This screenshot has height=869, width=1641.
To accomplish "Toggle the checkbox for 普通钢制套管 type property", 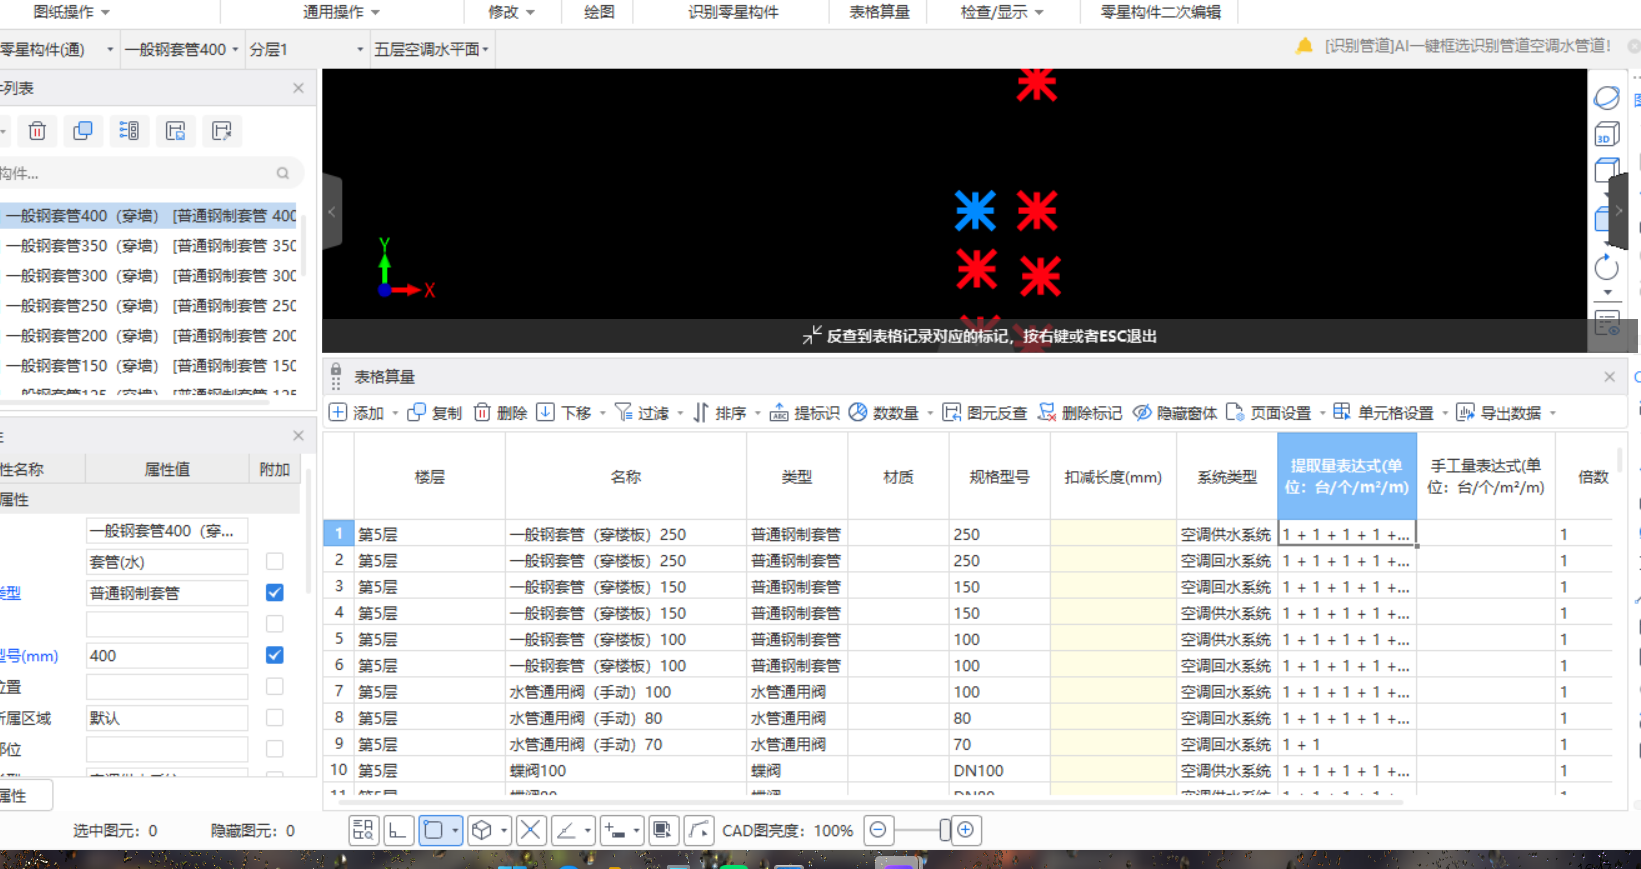I will [x=275, y=593].
